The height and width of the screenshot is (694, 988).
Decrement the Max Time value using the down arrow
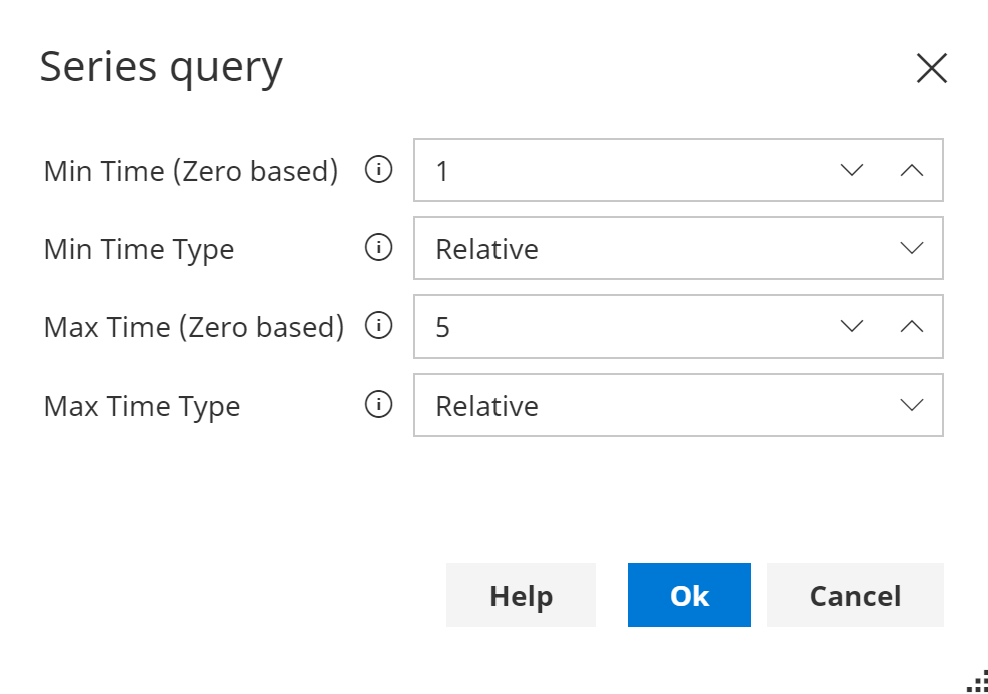851,326
